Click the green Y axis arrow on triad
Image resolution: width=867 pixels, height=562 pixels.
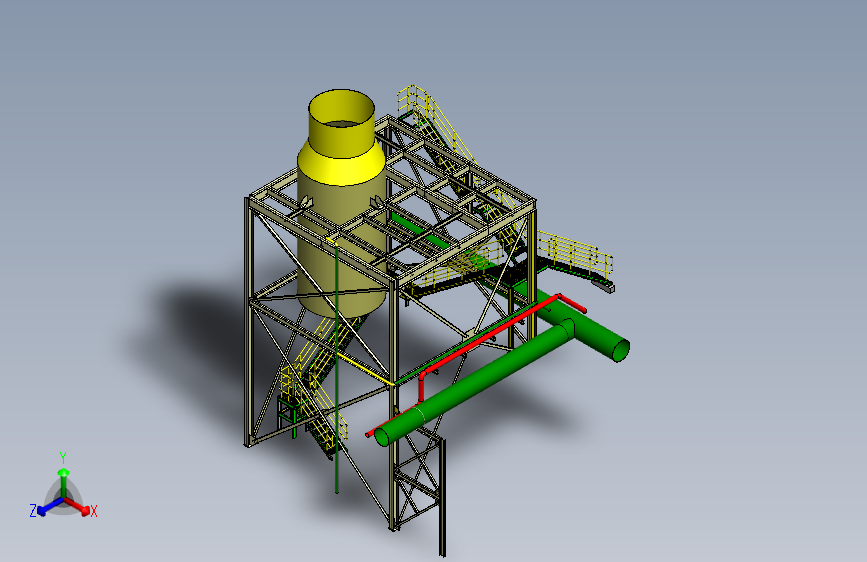pyautogui.click(x=64, y=482)
